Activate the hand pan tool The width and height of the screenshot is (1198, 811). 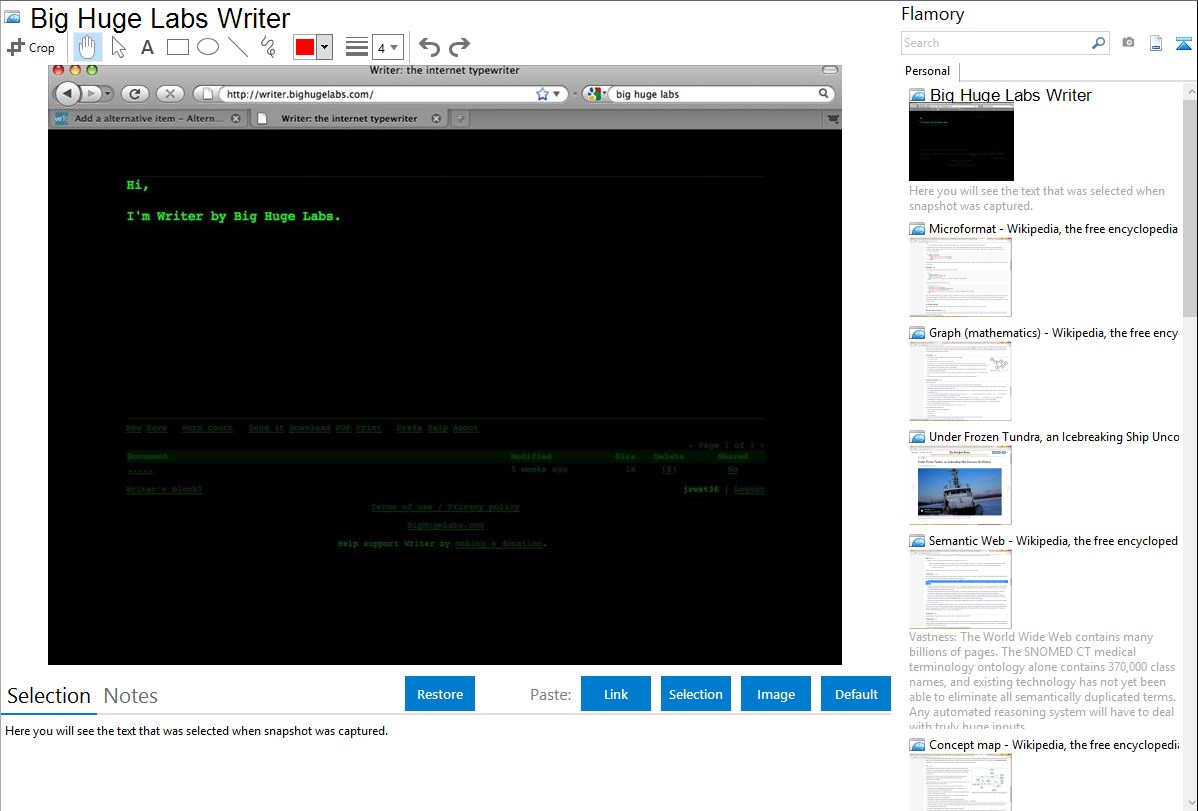pos(87,47)
